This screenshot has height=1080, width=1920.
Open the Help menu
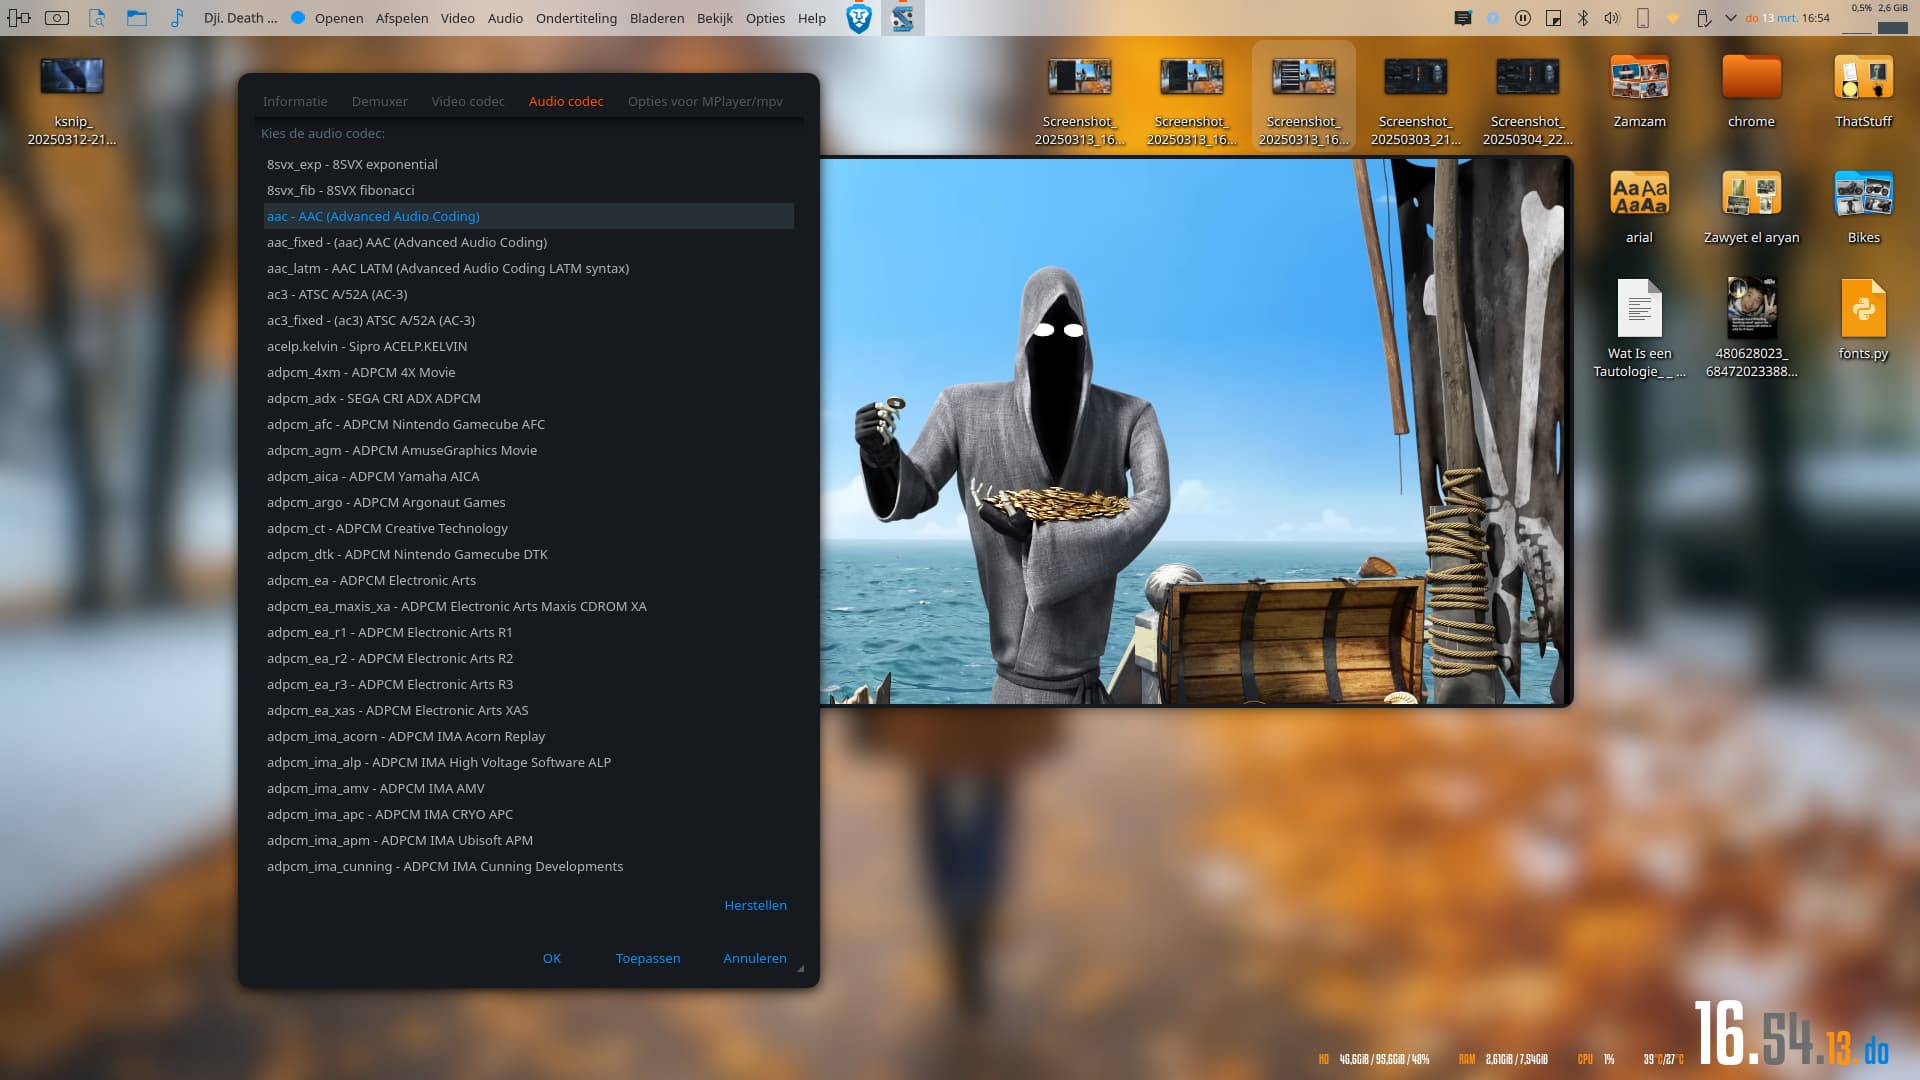[812, 18]
